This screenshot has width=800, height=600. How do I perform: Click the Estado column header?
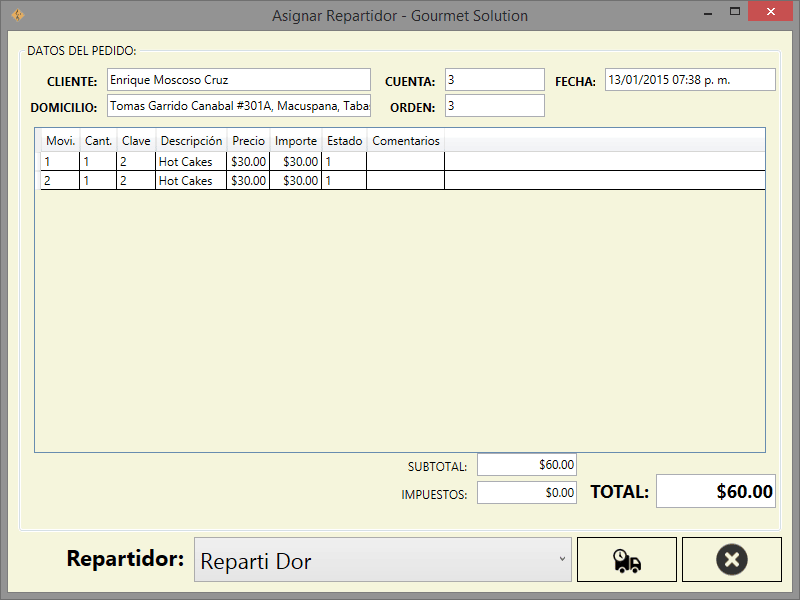pyautogui.click(x=344, y=141)
